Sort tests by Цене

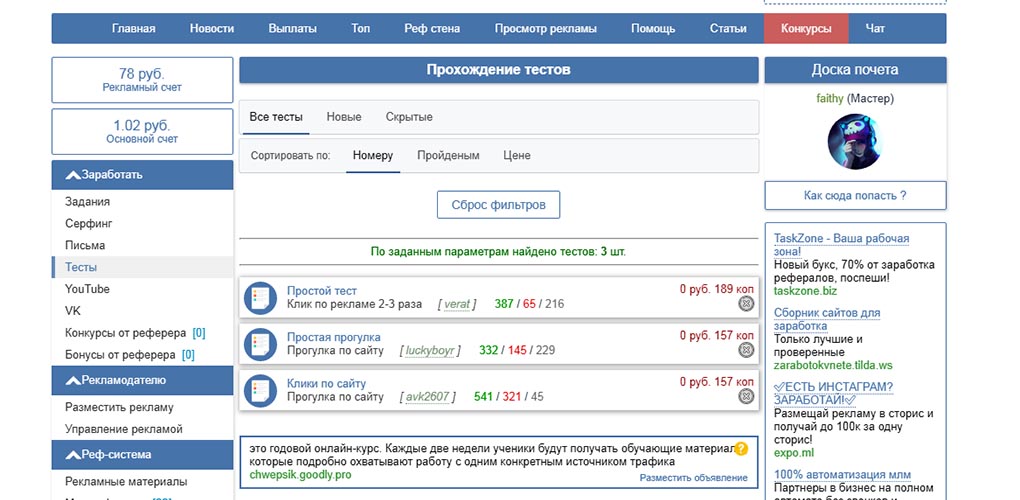(x=517, y=155)
